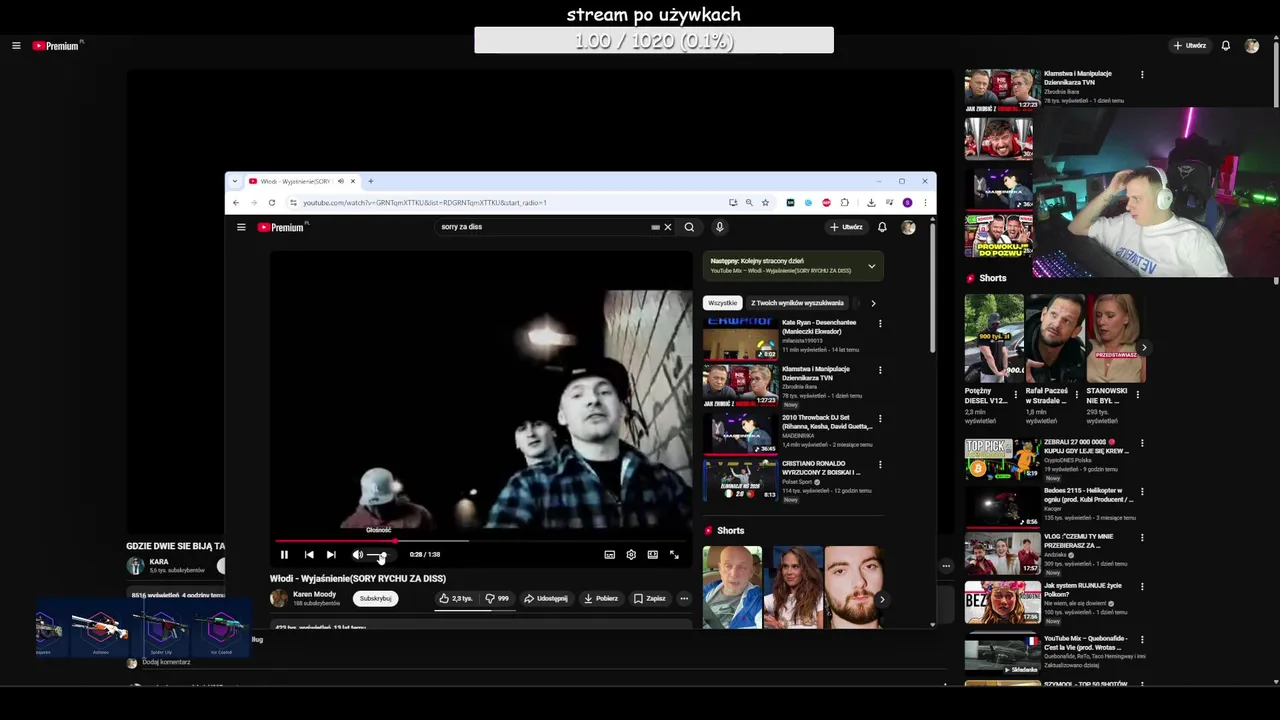Click the Zapisz save button
The image size is (1280, 720).
tap(649, 598)
